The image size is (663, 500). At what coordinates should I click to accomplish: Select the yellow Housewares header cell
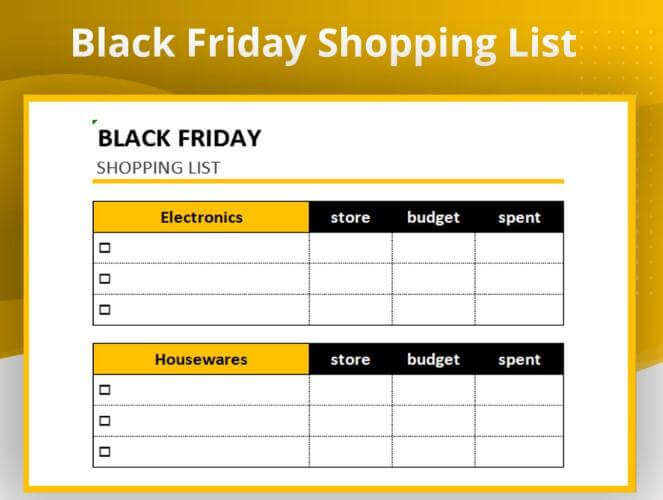pyautogui.click(x=201, y=359)
